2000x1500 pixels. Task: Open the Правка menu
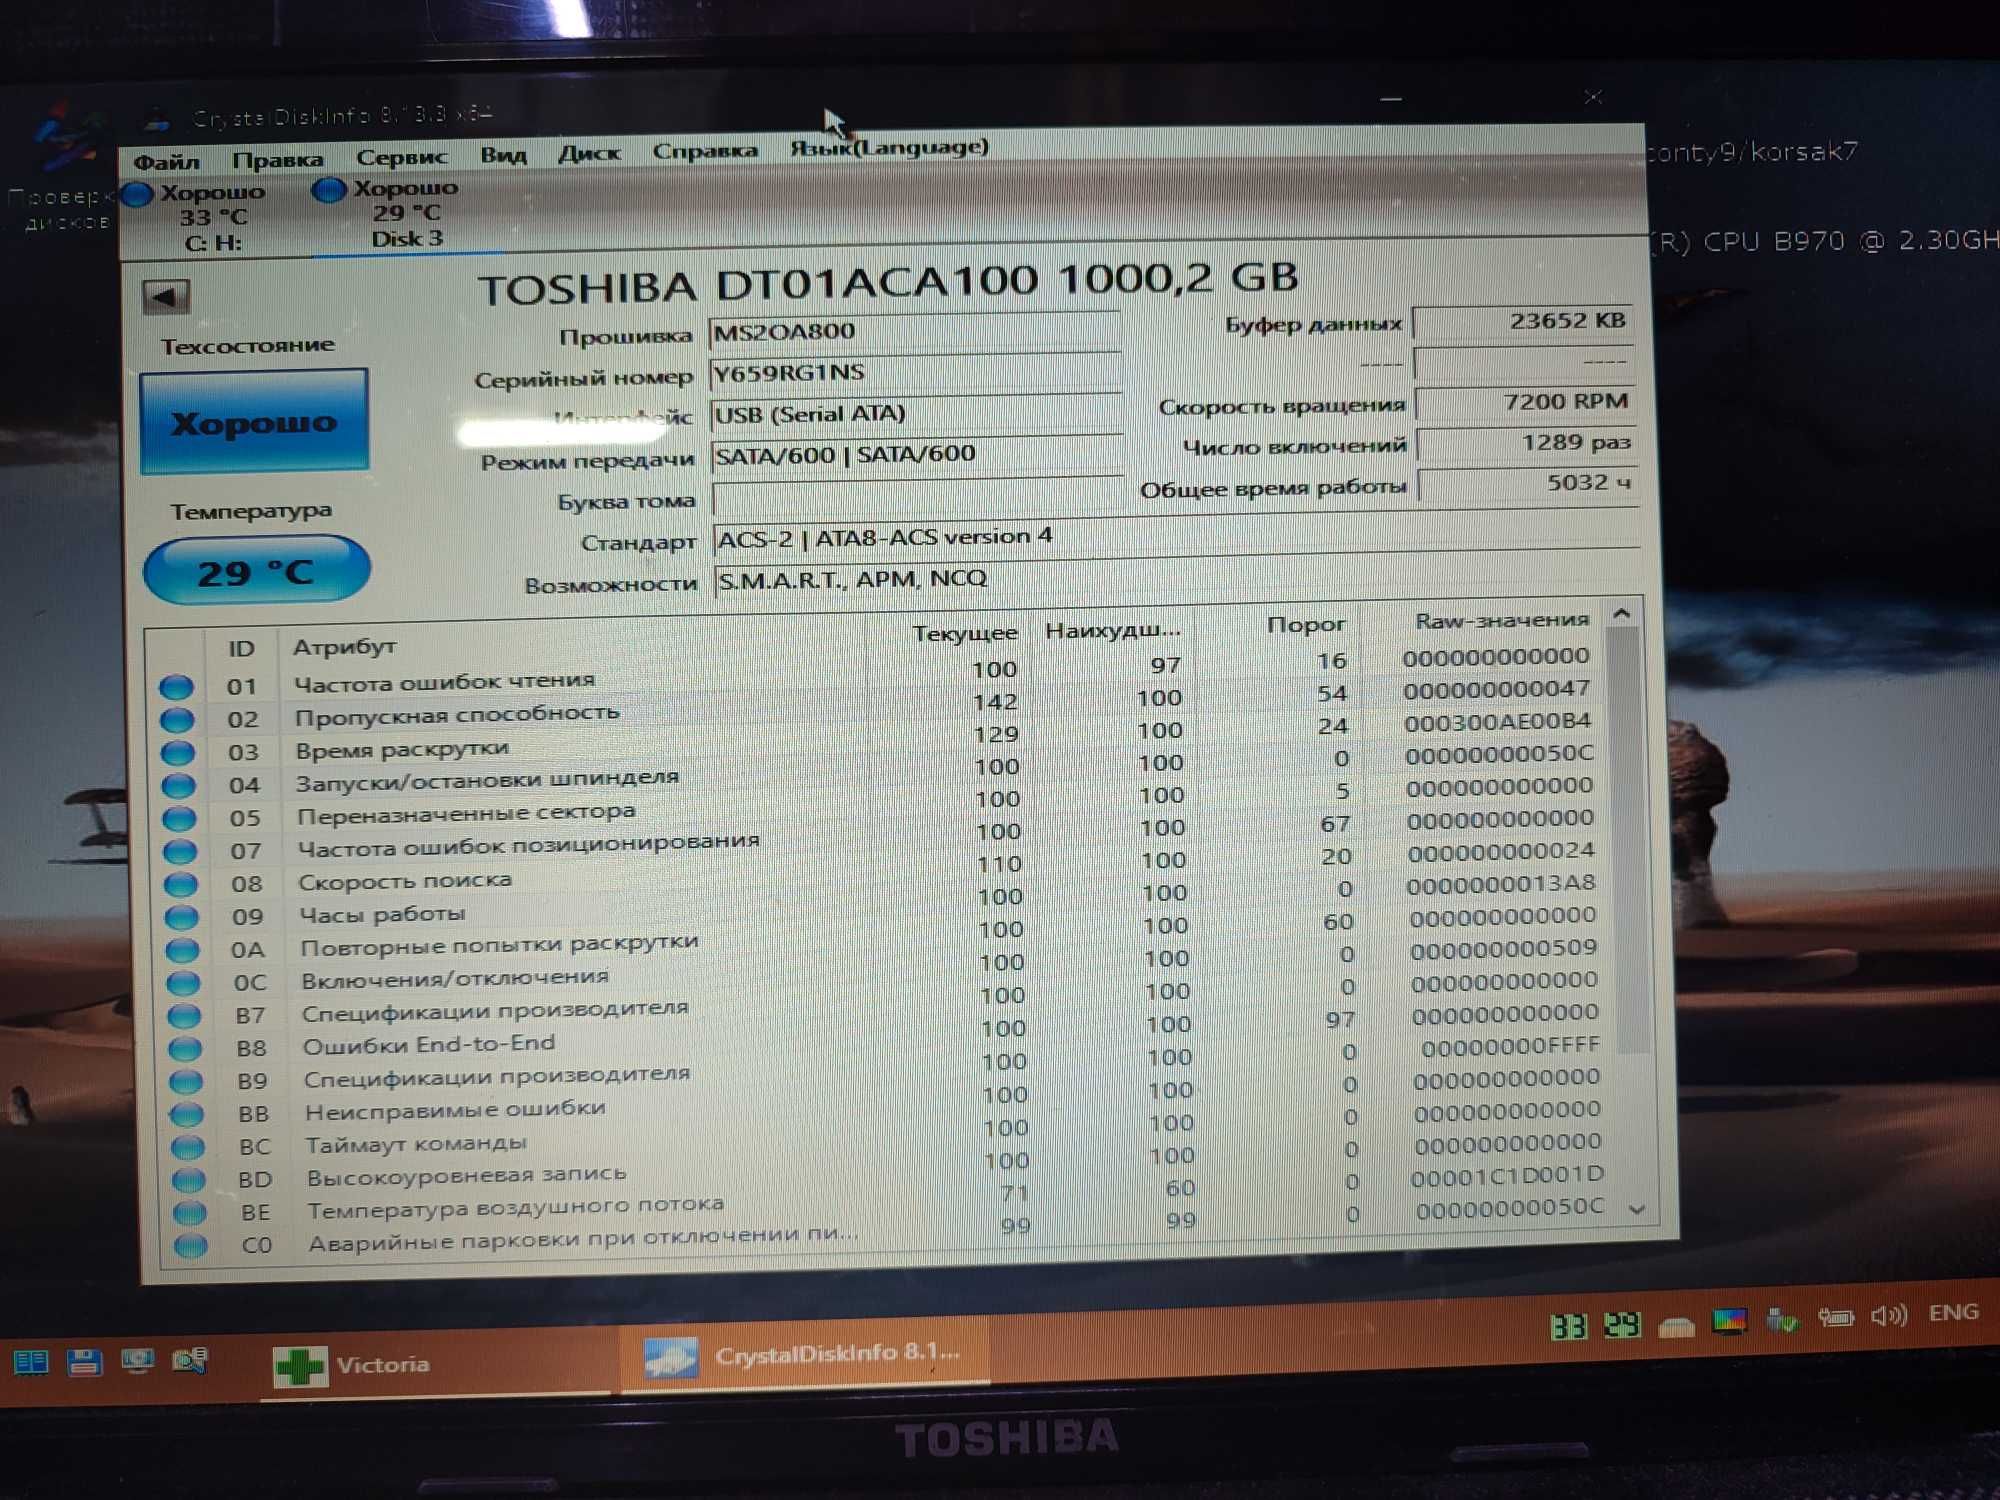(277, 160)
